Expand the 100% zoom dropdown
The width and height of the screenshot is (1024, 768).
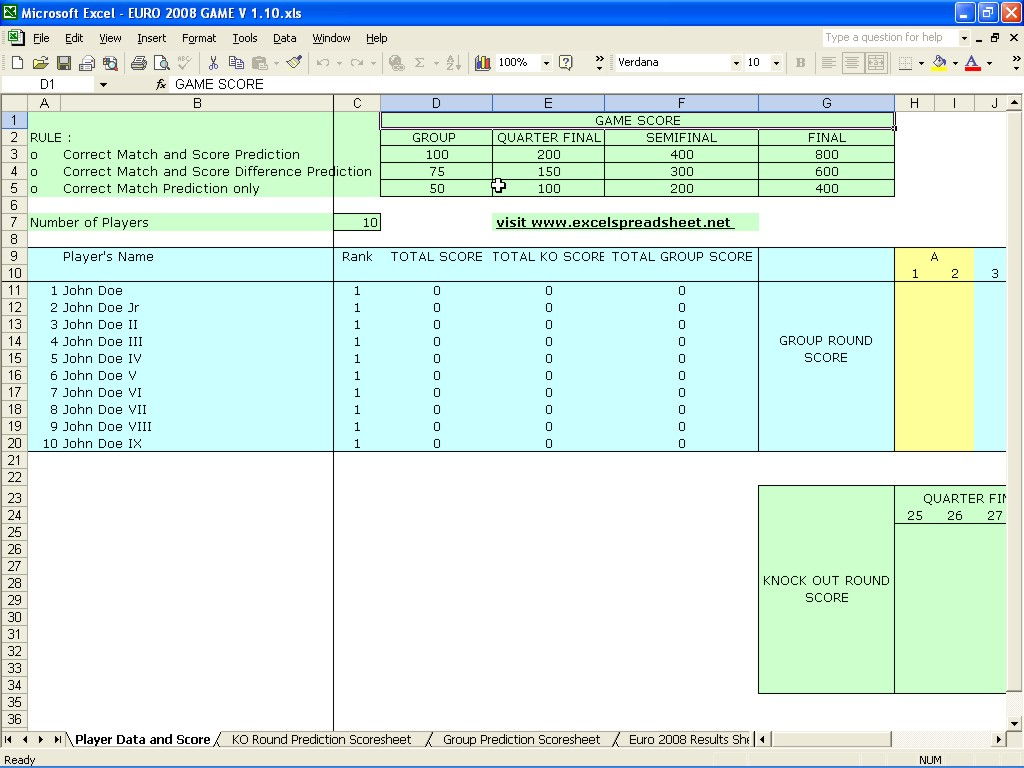546,63
